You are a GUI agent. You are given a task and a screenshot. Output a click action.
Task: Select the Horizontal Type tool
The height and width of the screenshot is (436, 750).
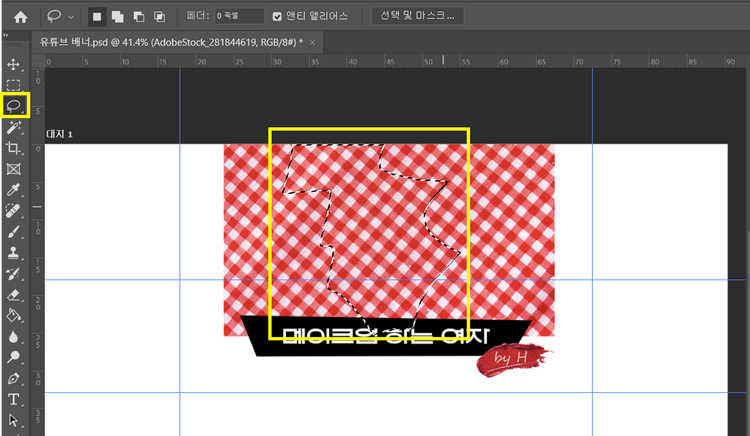(x=13, y=399)
